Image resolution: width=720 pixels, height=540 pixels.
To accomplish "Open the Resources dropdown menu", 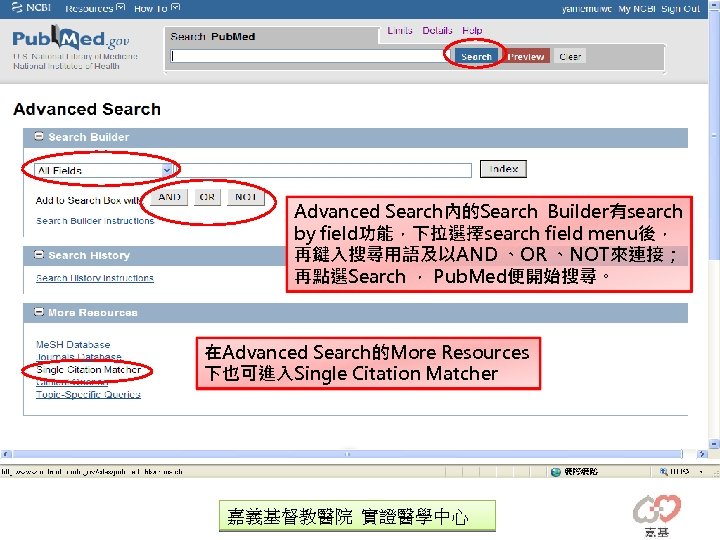I will pos(95,8).
